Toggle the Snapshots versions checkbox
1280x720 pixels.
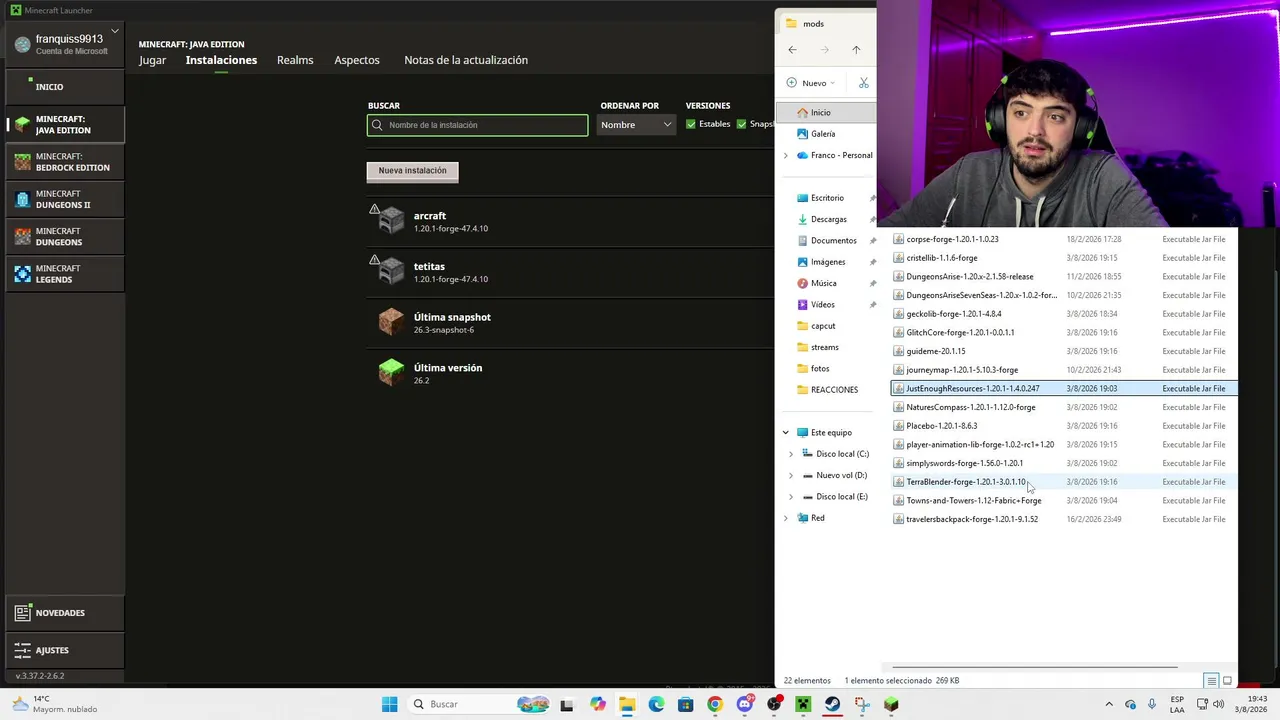[x=741, y=124]
